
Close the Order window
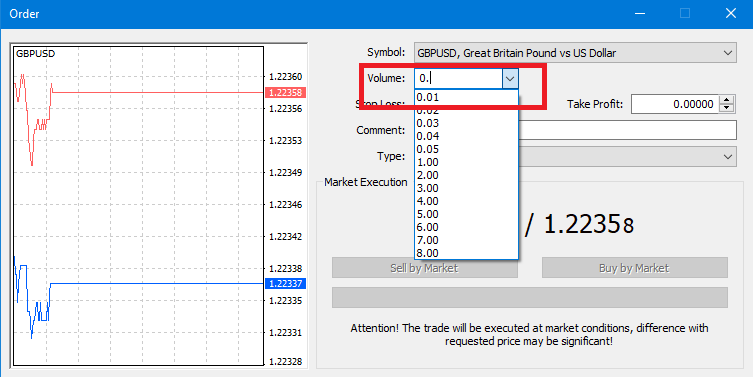[730, 13]
